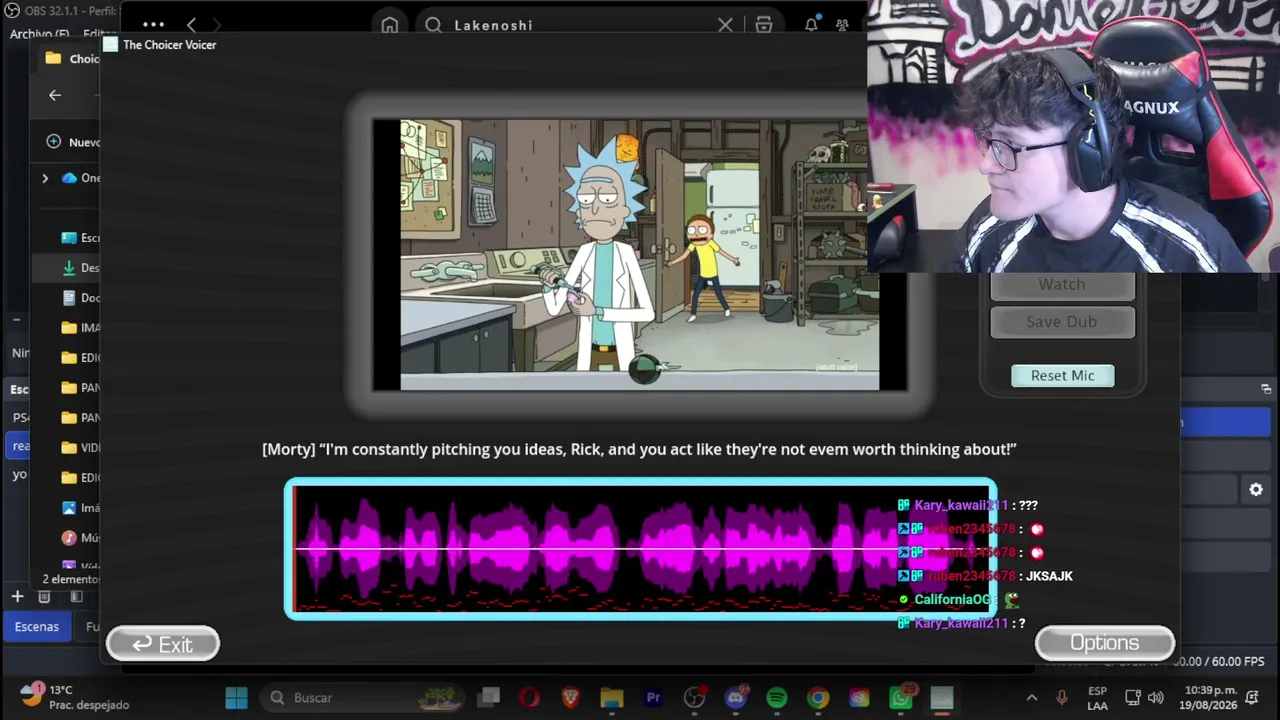Viewport: 1280px width, 720px height.
Task: Click the Save Dub button
Action: pyautogui.click(x=1062, y=322)
